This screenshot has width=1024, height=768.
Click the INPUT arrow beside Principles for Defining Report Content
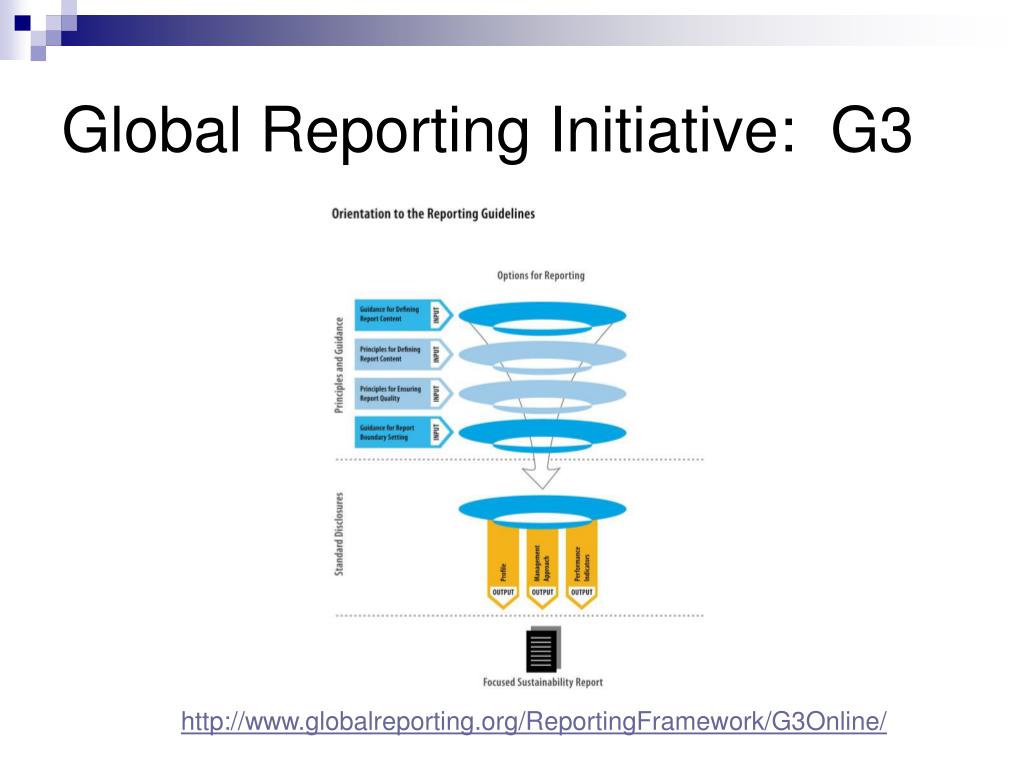(441, 354)
